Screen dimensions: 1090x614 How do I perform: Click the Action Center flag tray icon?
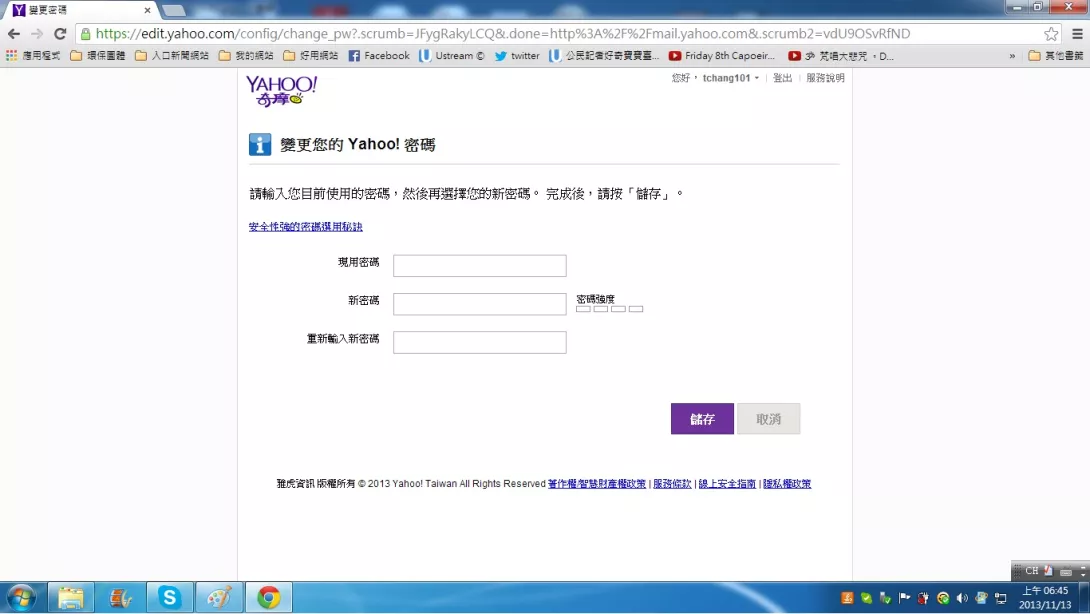tap(904, 598)
